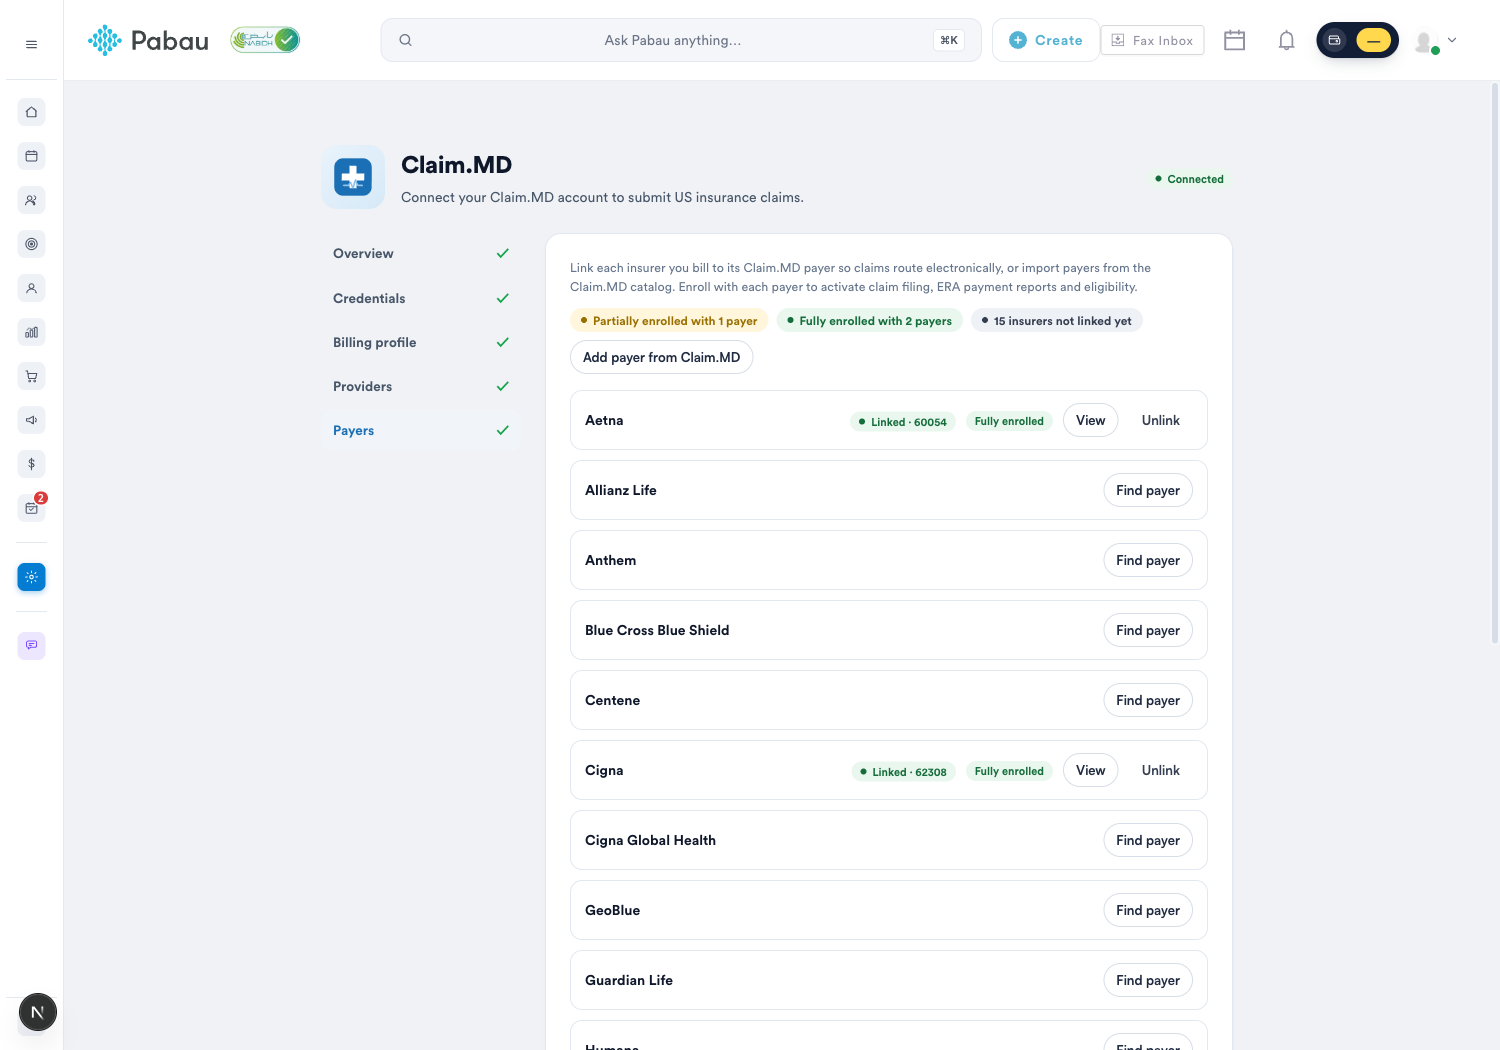Go to Home icon in sidebar
This screenshot has width=1500, height=1050.
(x=31, y=112)
